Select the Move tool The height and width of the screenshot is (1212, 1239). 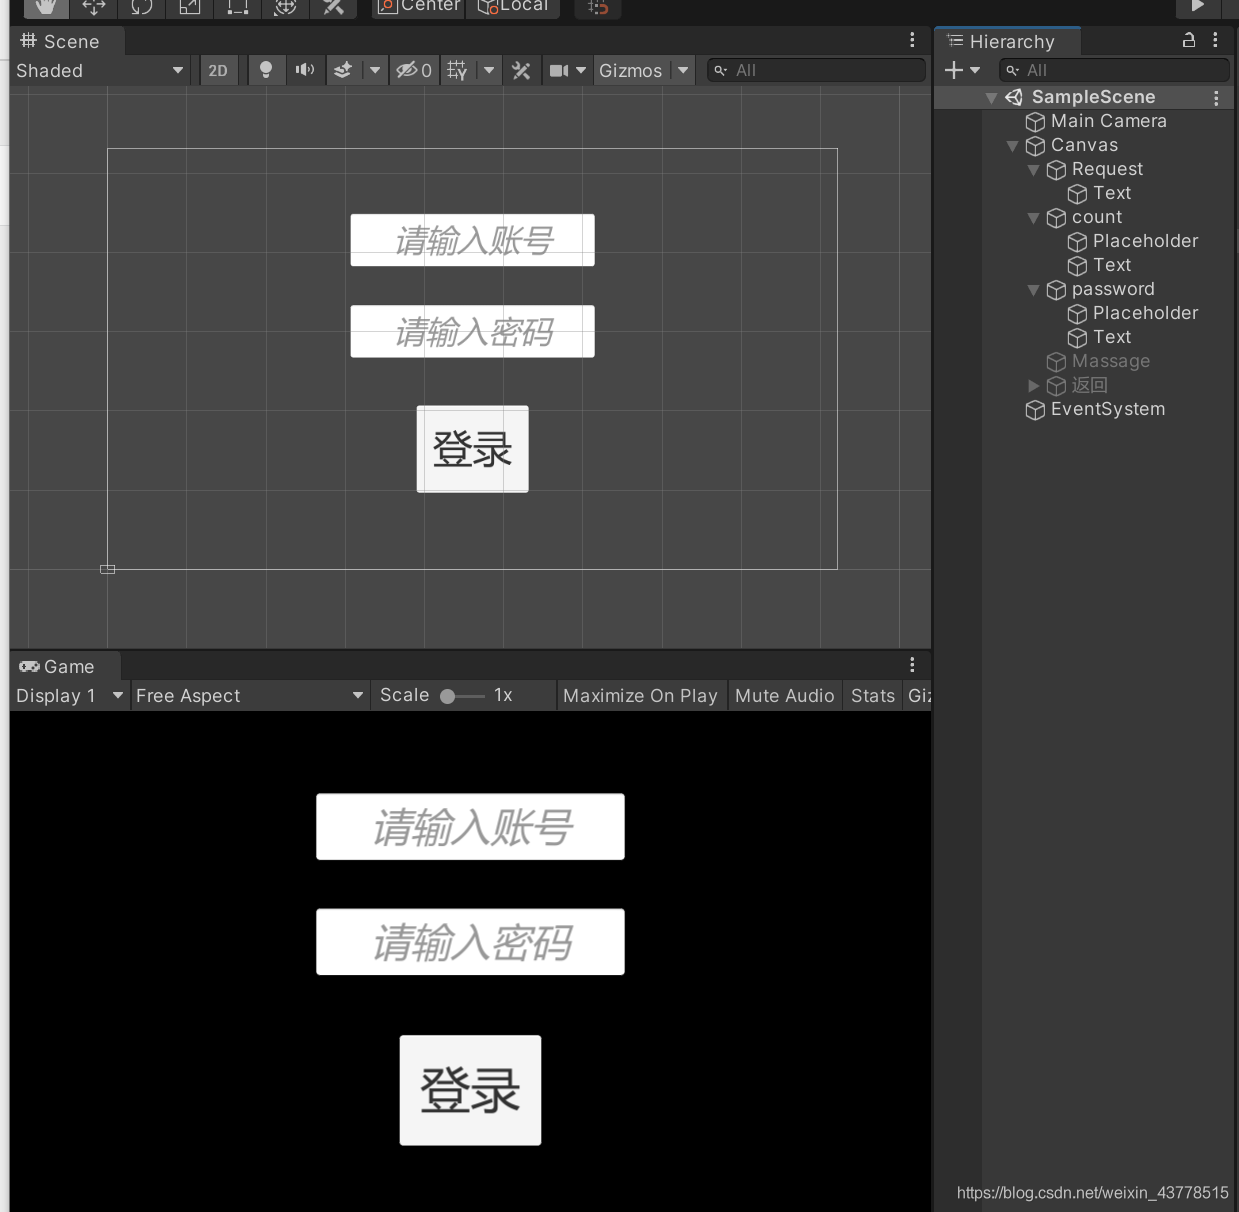click(x=93, y=8)
